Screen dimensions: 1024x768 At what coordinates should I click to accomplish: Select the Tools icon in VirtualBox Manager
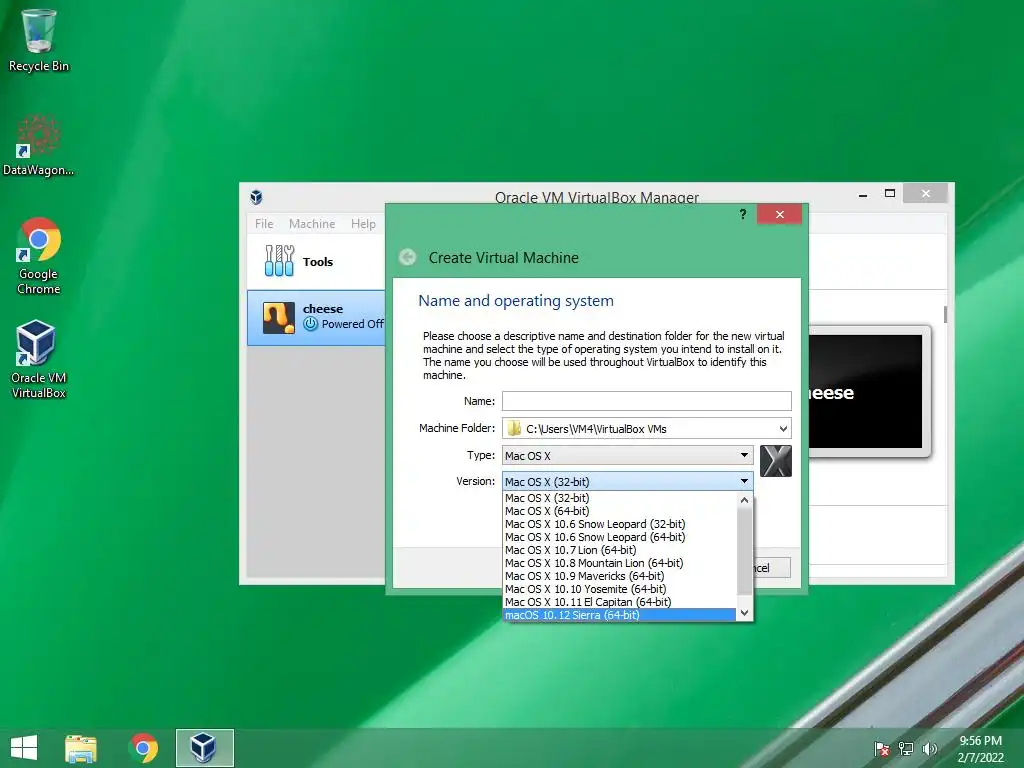280,261
